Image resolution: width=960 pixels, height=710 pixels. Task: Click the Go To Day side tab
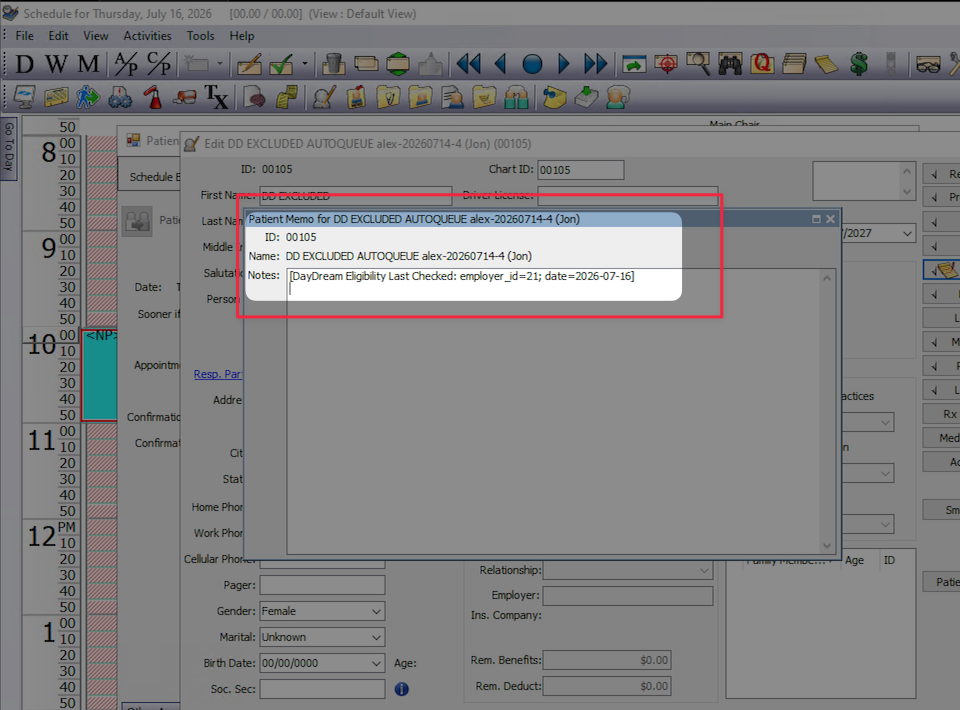click(x=9, y=148)
